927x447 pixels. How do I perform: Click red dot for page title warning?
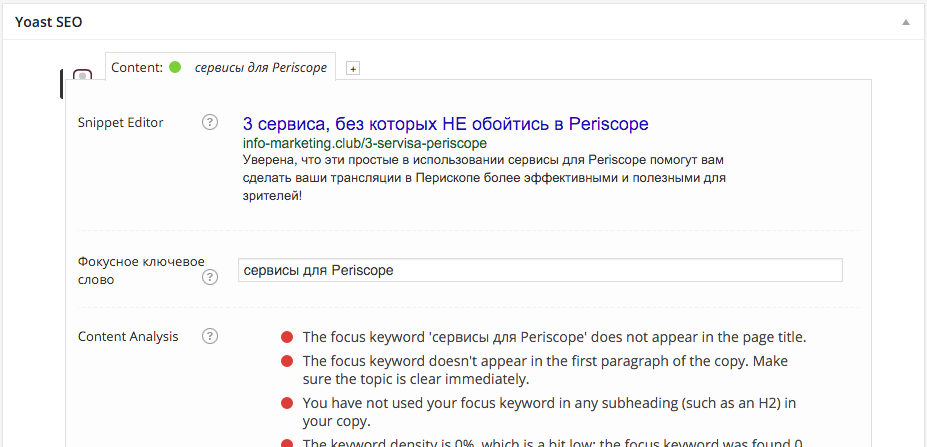pyautogui.click(x=287, y=337)
